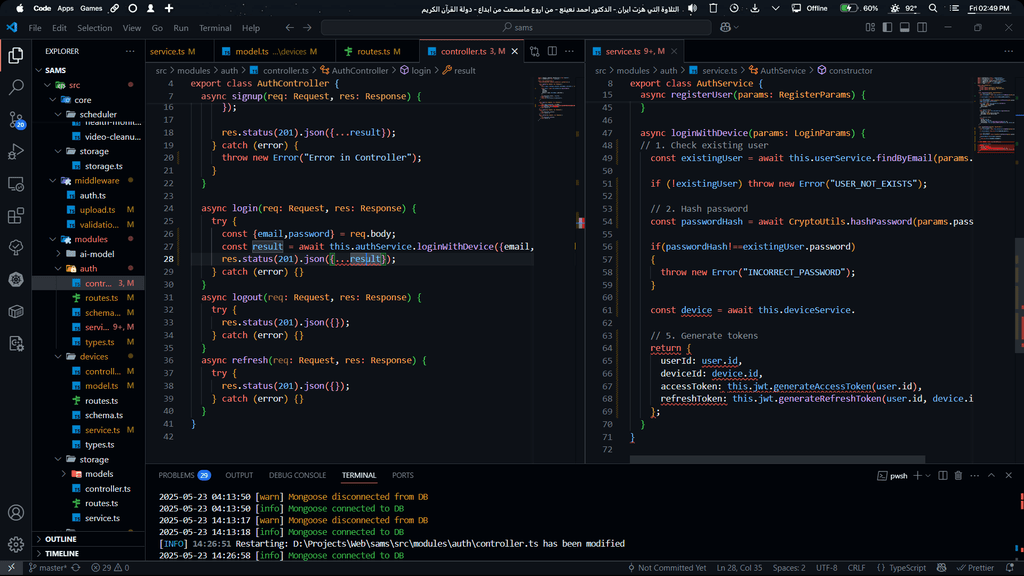The image size is (1024, 576).
Task: Go back with the navigation arrow
Action: (289, 27)
